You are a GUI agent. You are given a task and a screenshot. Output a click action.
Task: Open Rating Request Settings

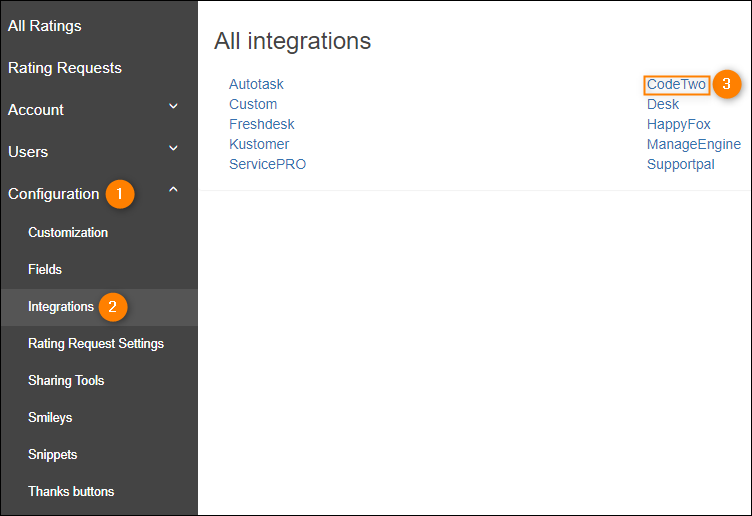pos(96,343)
